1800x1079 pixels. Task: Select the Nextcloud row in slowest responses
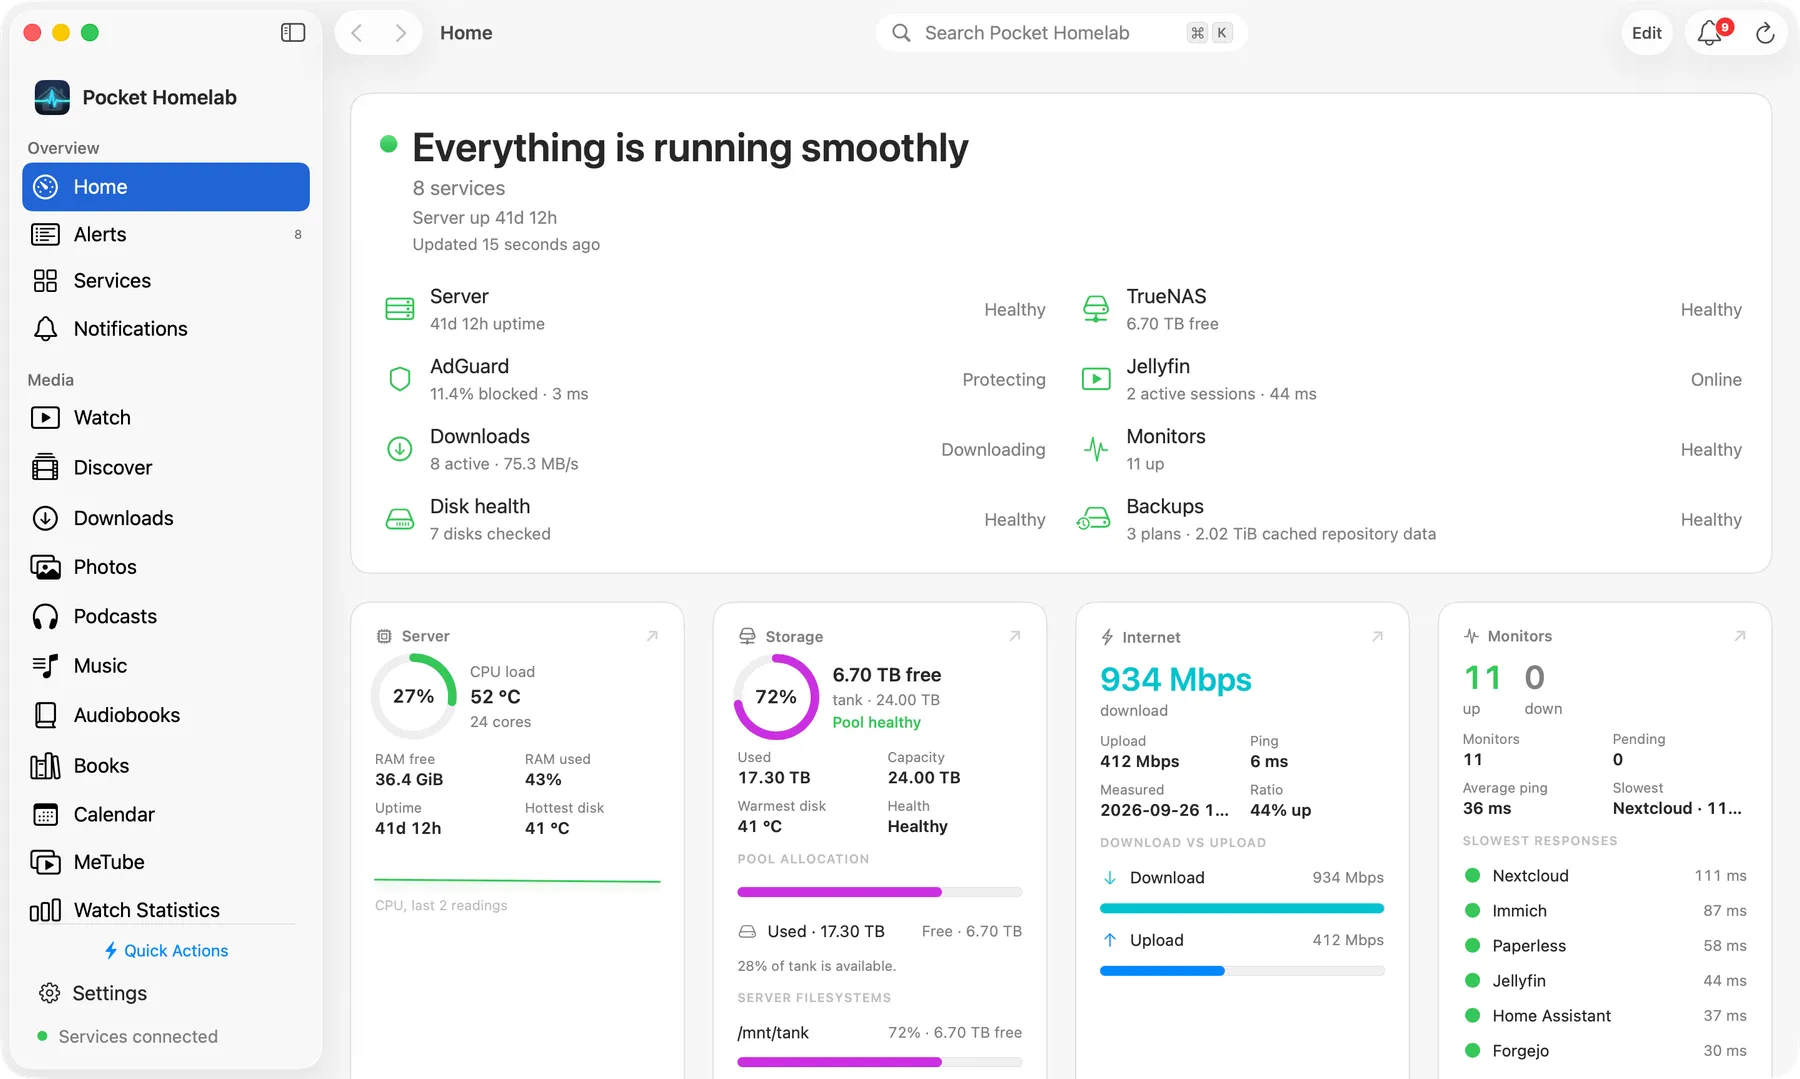[x=1605, y=876]
